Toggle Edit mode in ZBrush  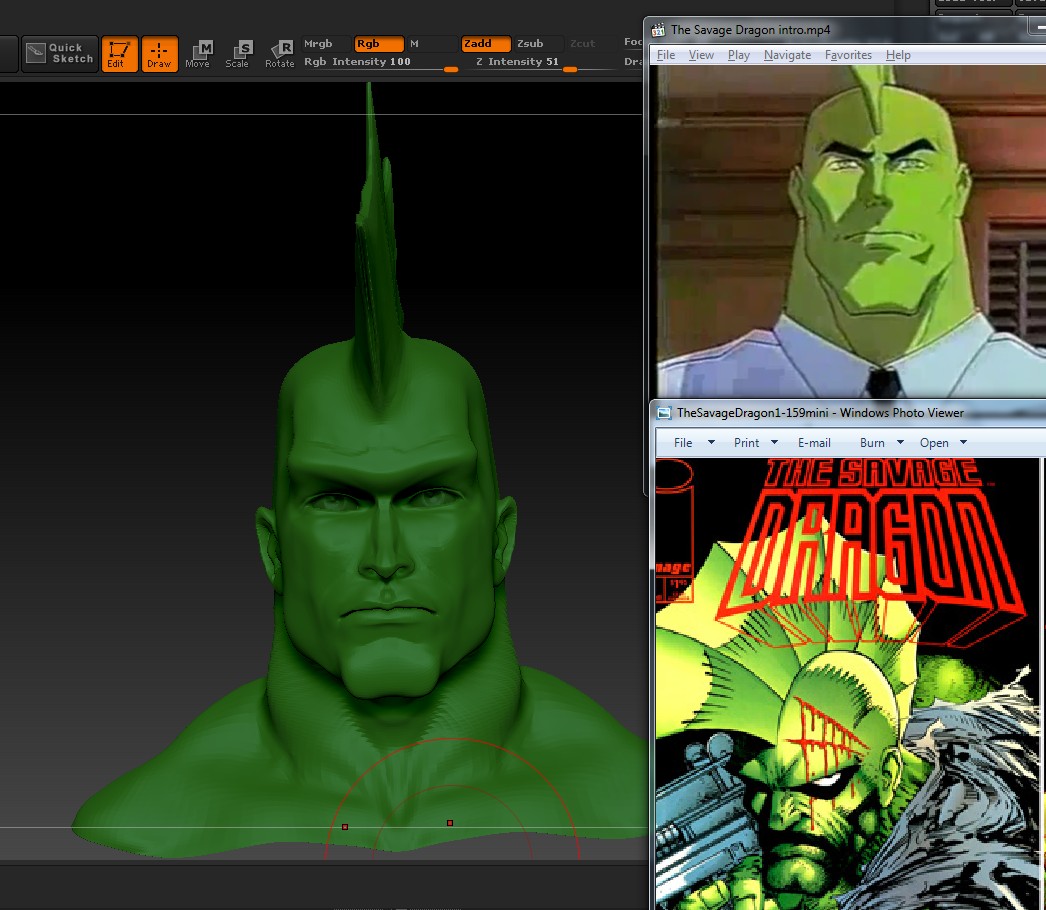pyautogui.click(x=119, y=54)
